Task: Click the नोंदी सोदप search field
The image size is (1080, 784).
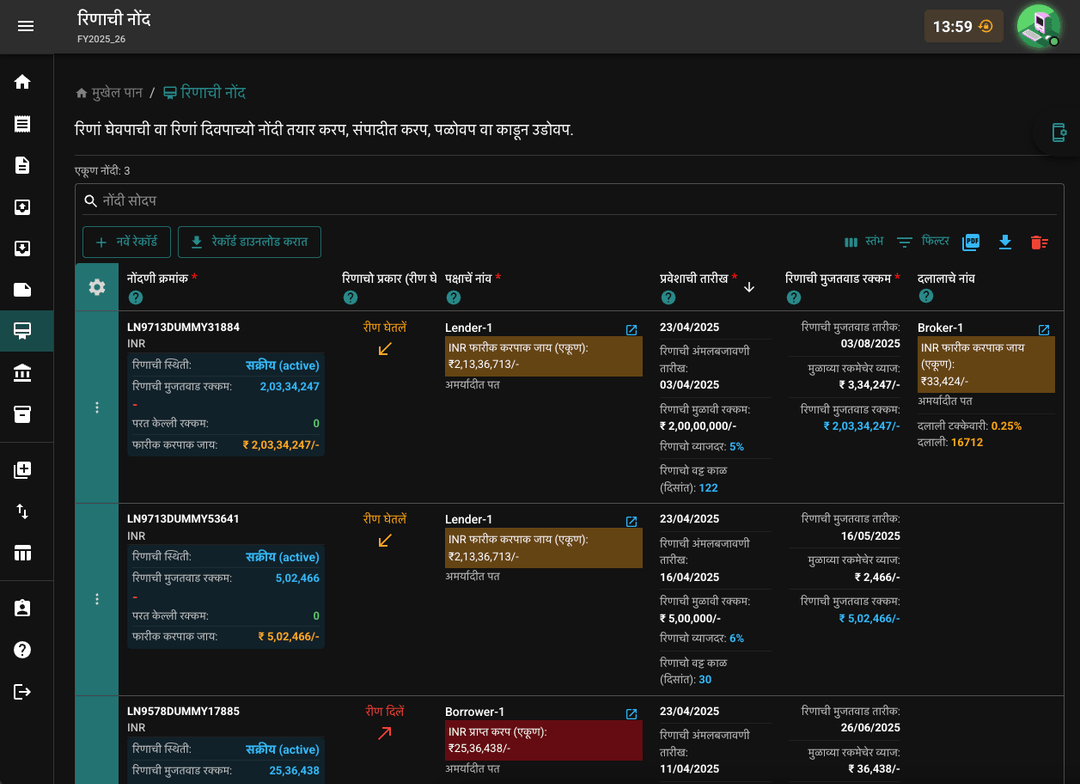Action: (569, 200)
